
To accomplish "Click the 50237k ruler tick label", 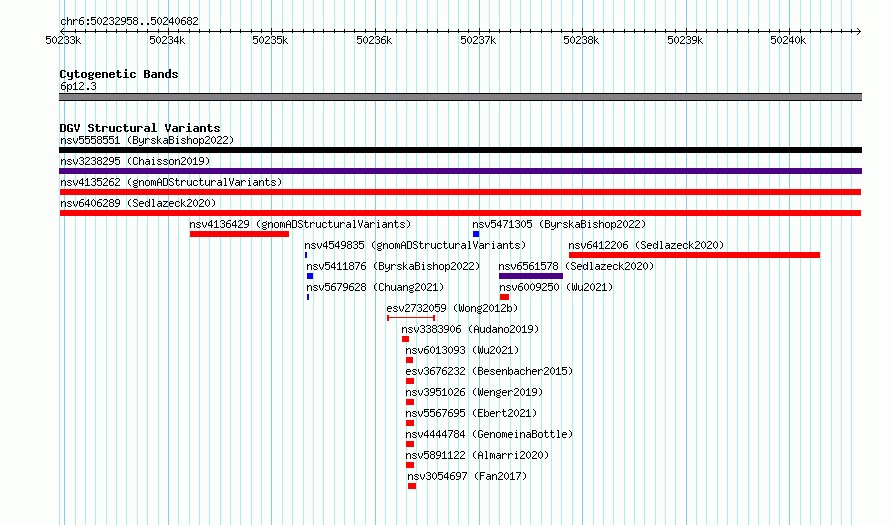I will [x=478, y=40].
